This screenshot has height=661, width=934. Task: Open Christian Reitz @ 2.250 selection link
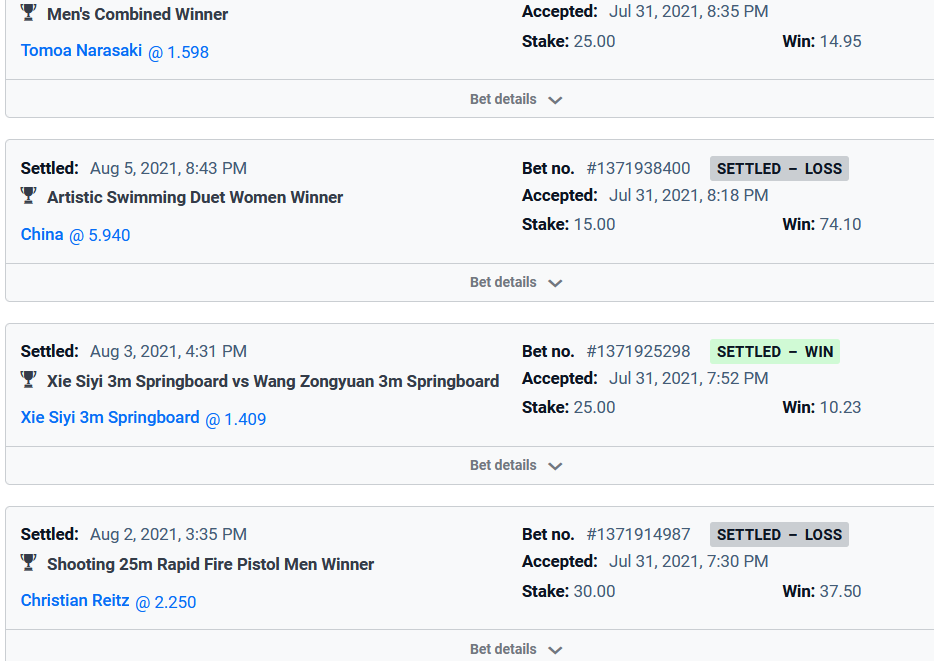[108, 601]
